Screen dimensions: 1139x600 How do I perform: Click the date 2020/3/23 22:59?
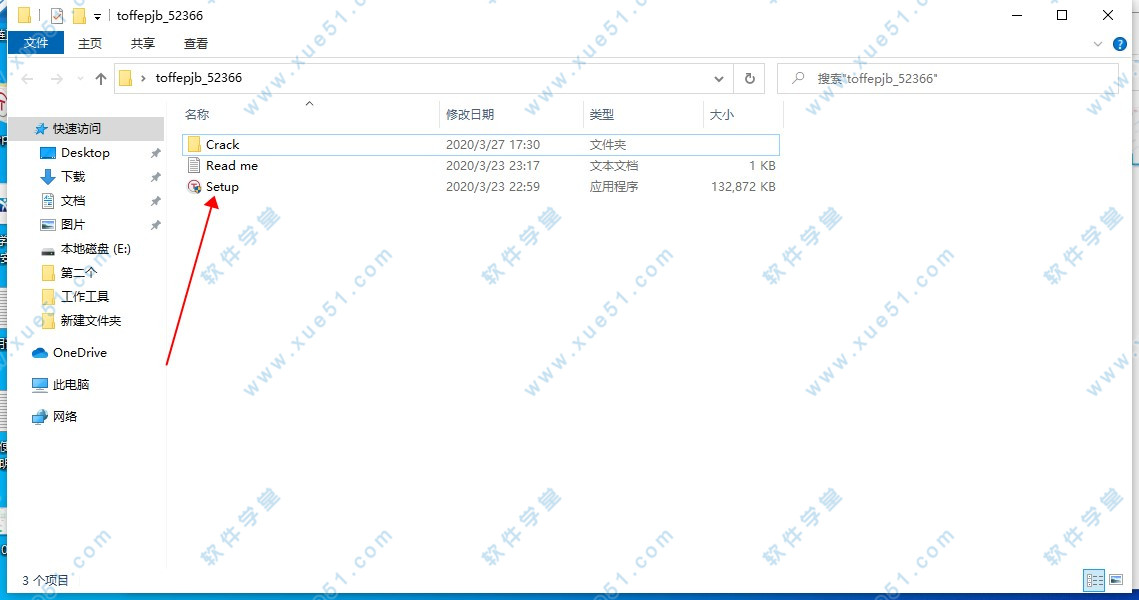(x=493, y=187)
